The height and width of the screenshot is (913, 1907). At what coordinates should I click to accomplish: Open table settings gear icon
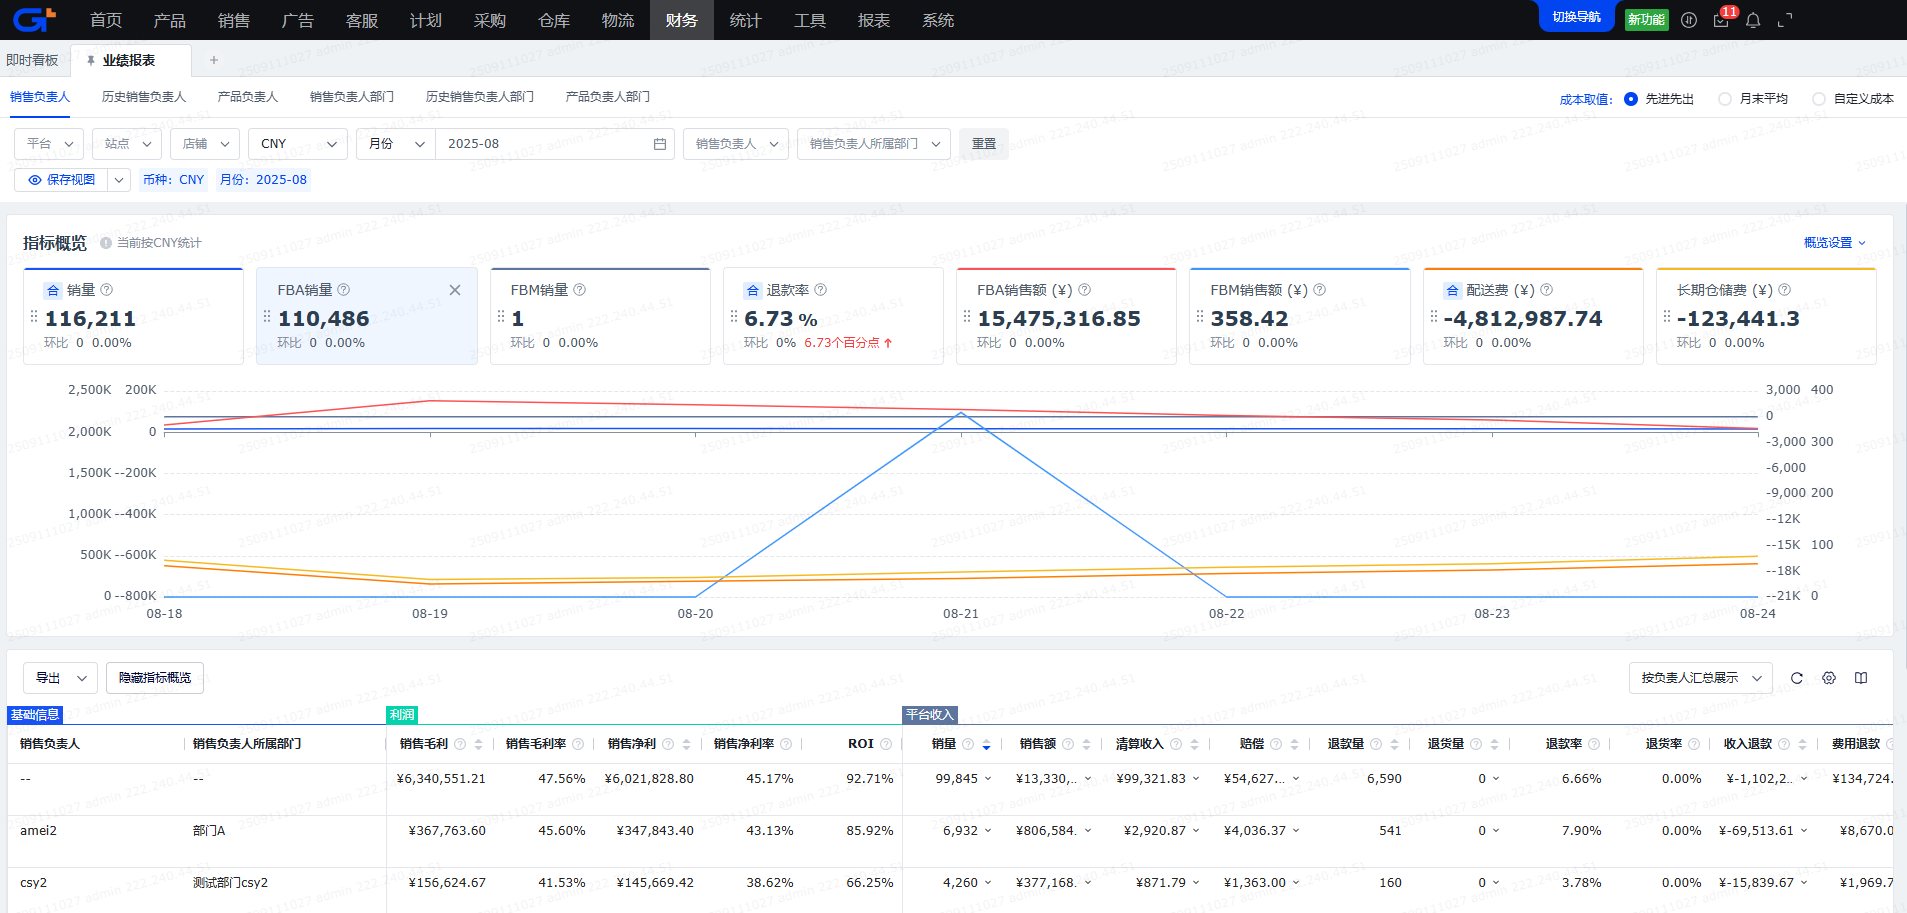1829,678
